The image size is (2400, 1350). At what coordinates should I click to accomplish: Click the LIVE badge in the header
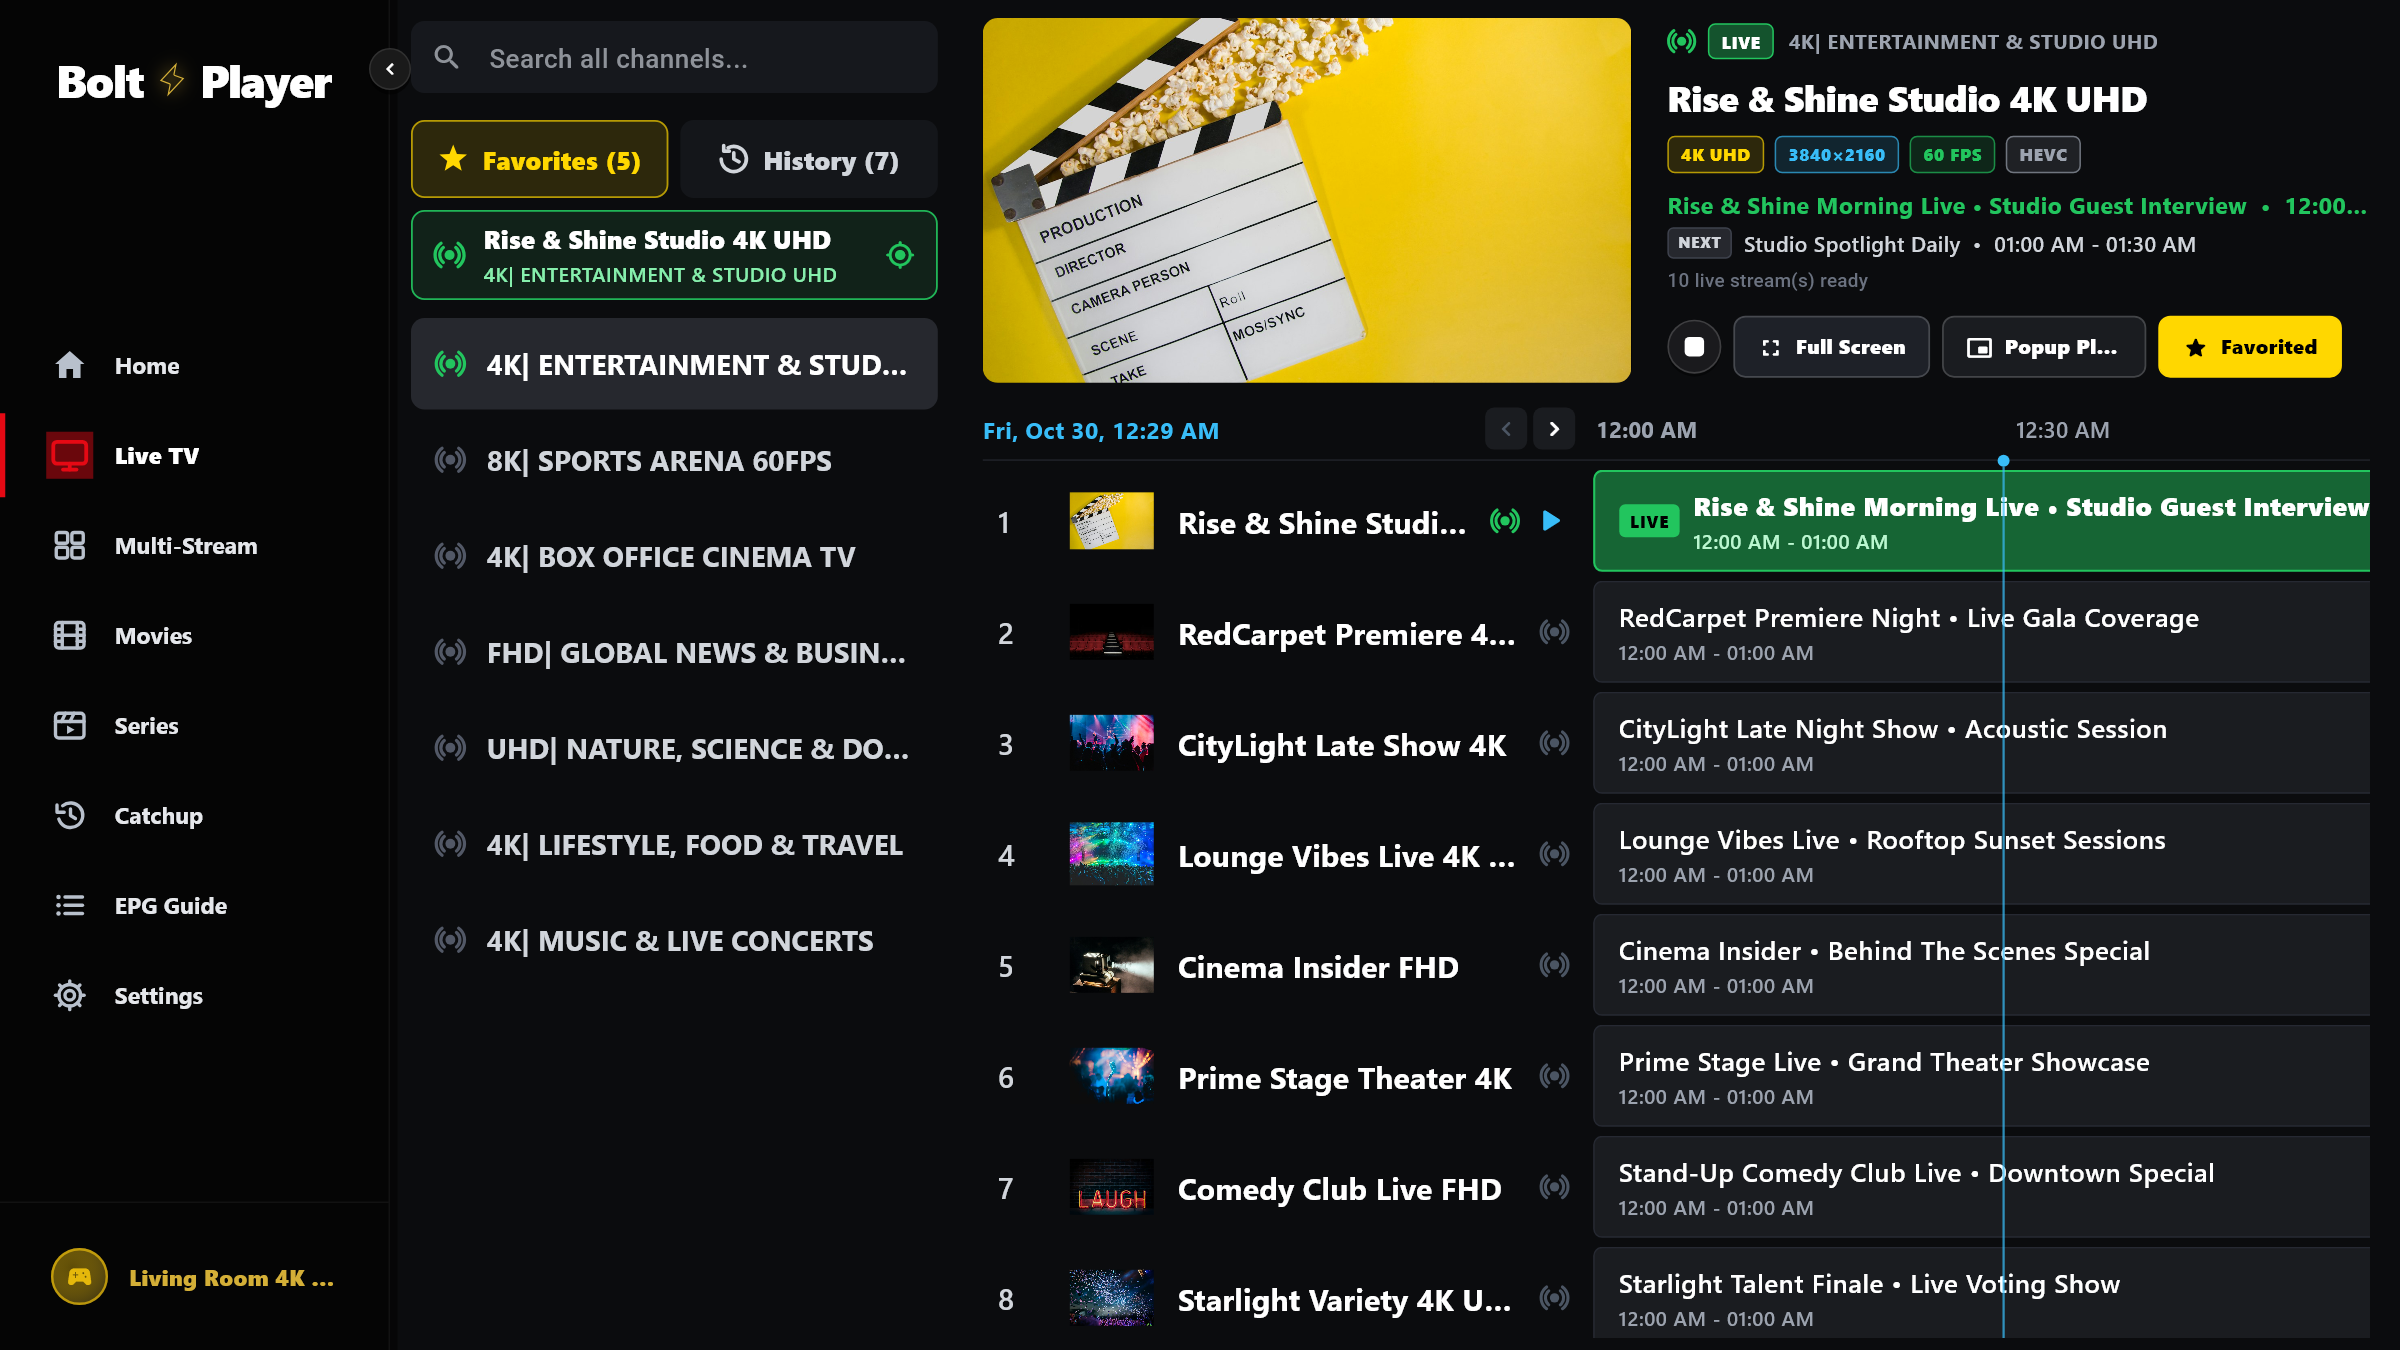(1740, 42)
